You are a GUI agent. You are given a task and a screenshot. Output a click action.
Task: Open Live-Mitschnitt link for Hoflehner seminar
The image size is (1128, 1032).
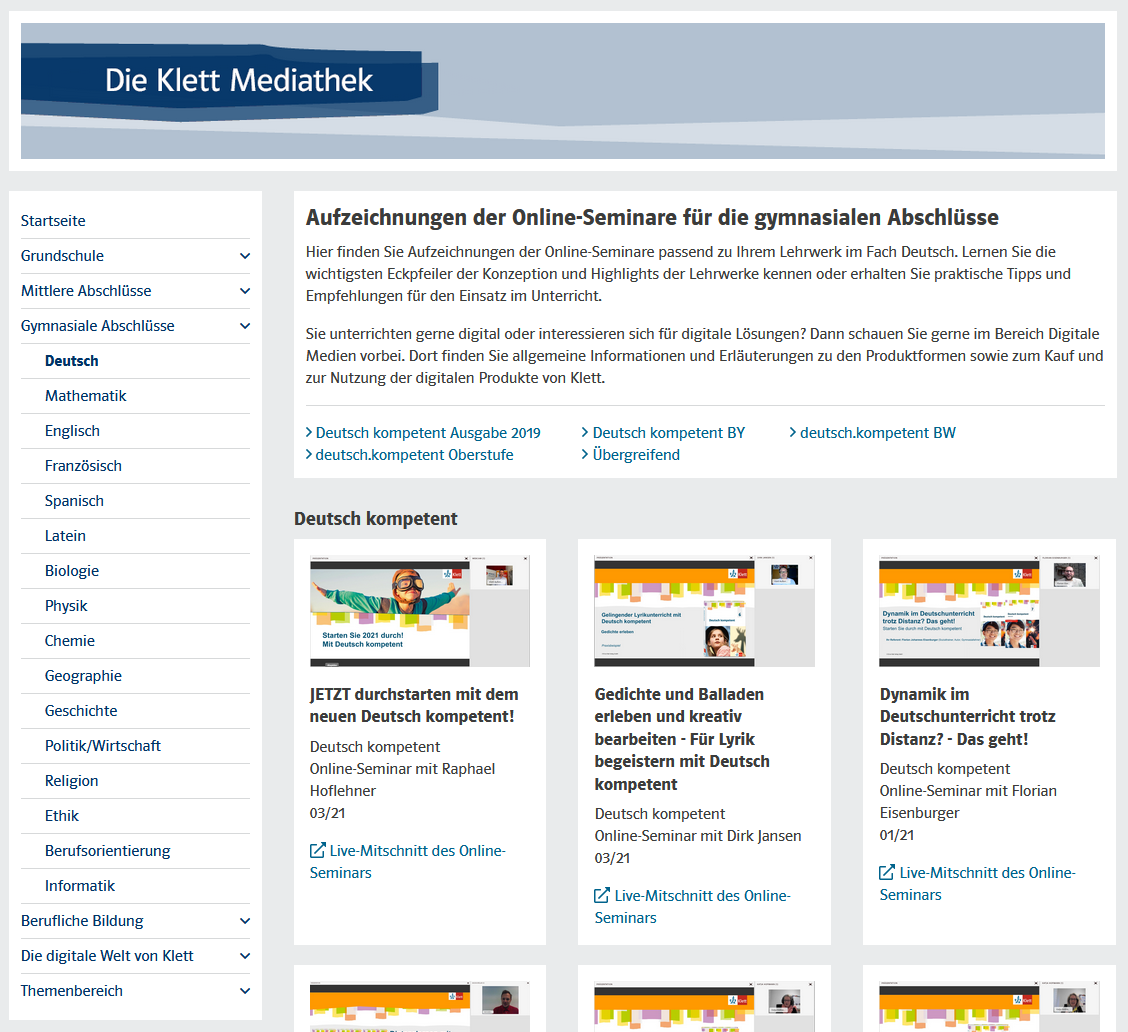pos(408,862)
